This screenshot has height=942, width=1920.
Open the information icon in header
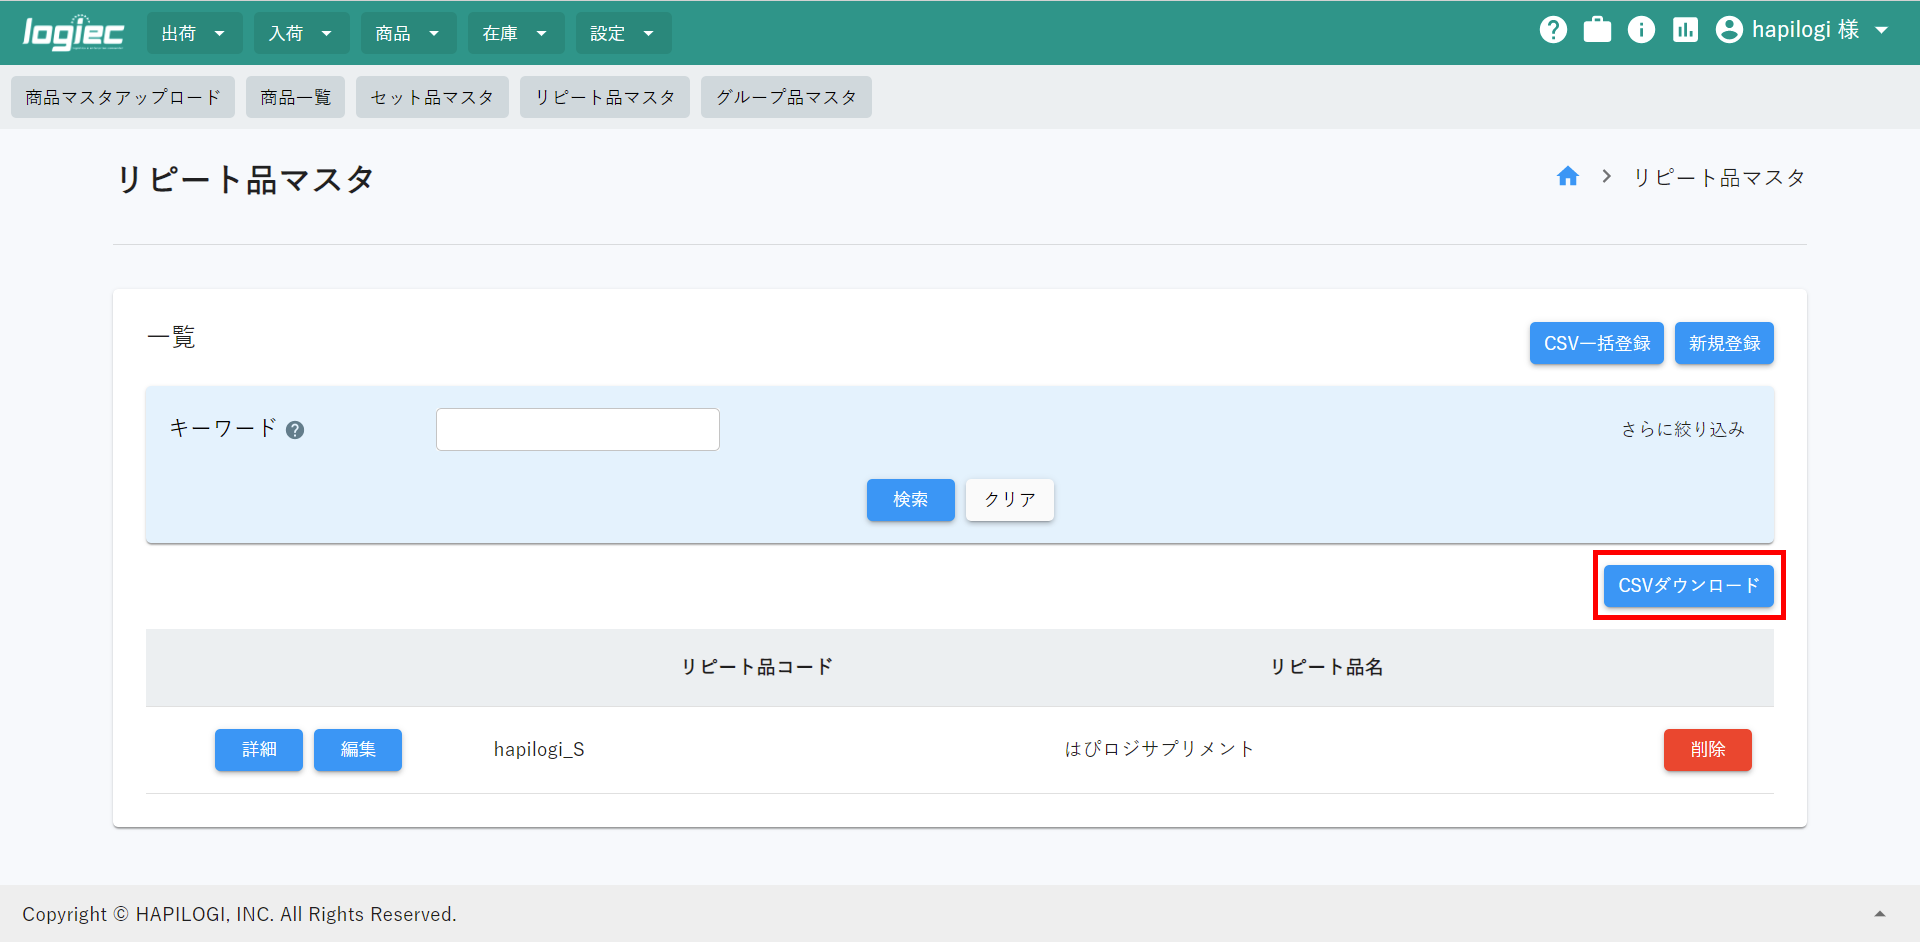click(x=1641, y=30)
